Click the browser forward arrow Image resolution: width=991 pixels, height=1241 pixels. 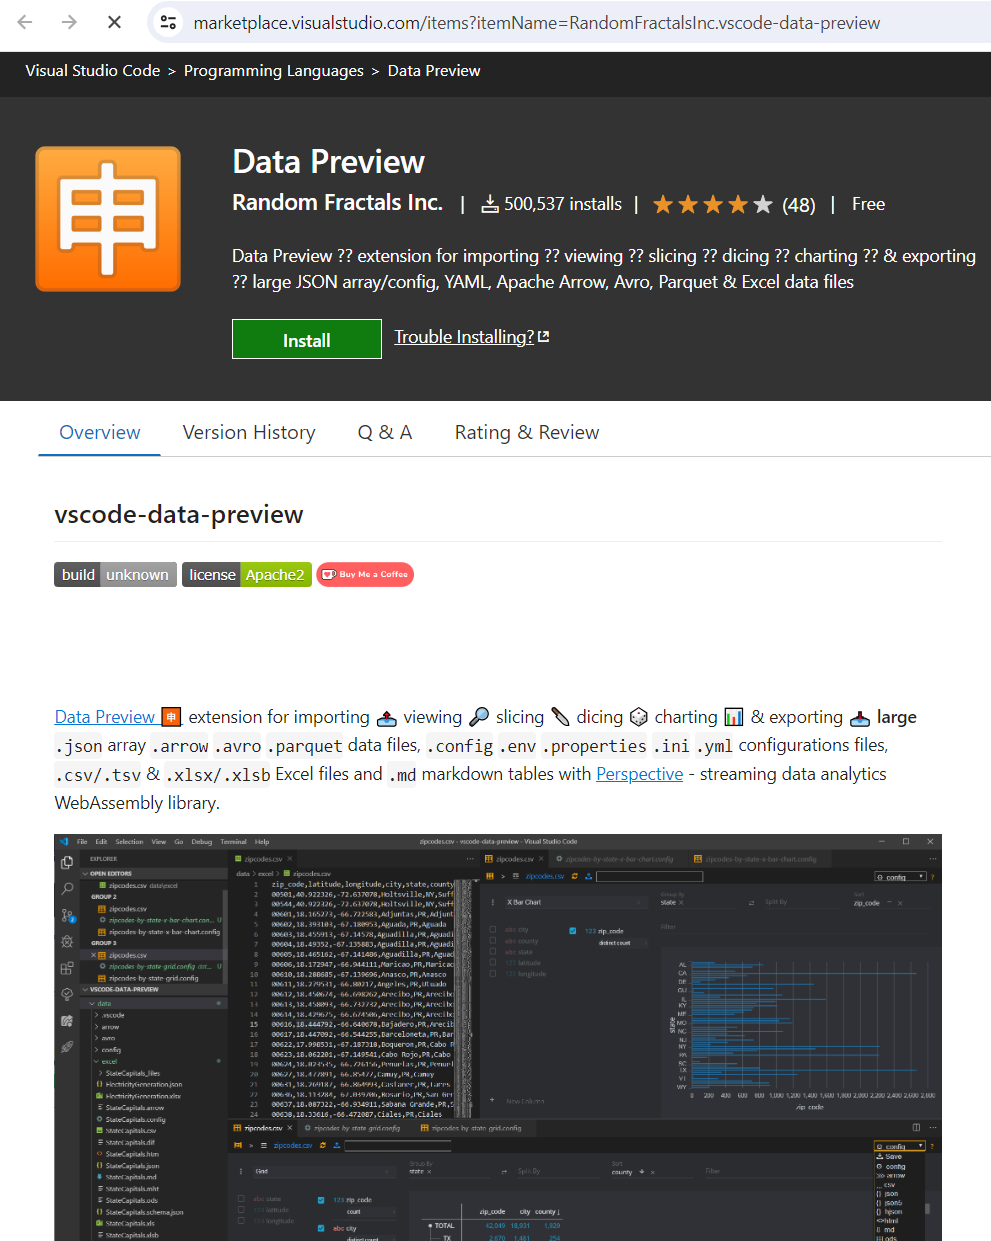pos(69,22)
